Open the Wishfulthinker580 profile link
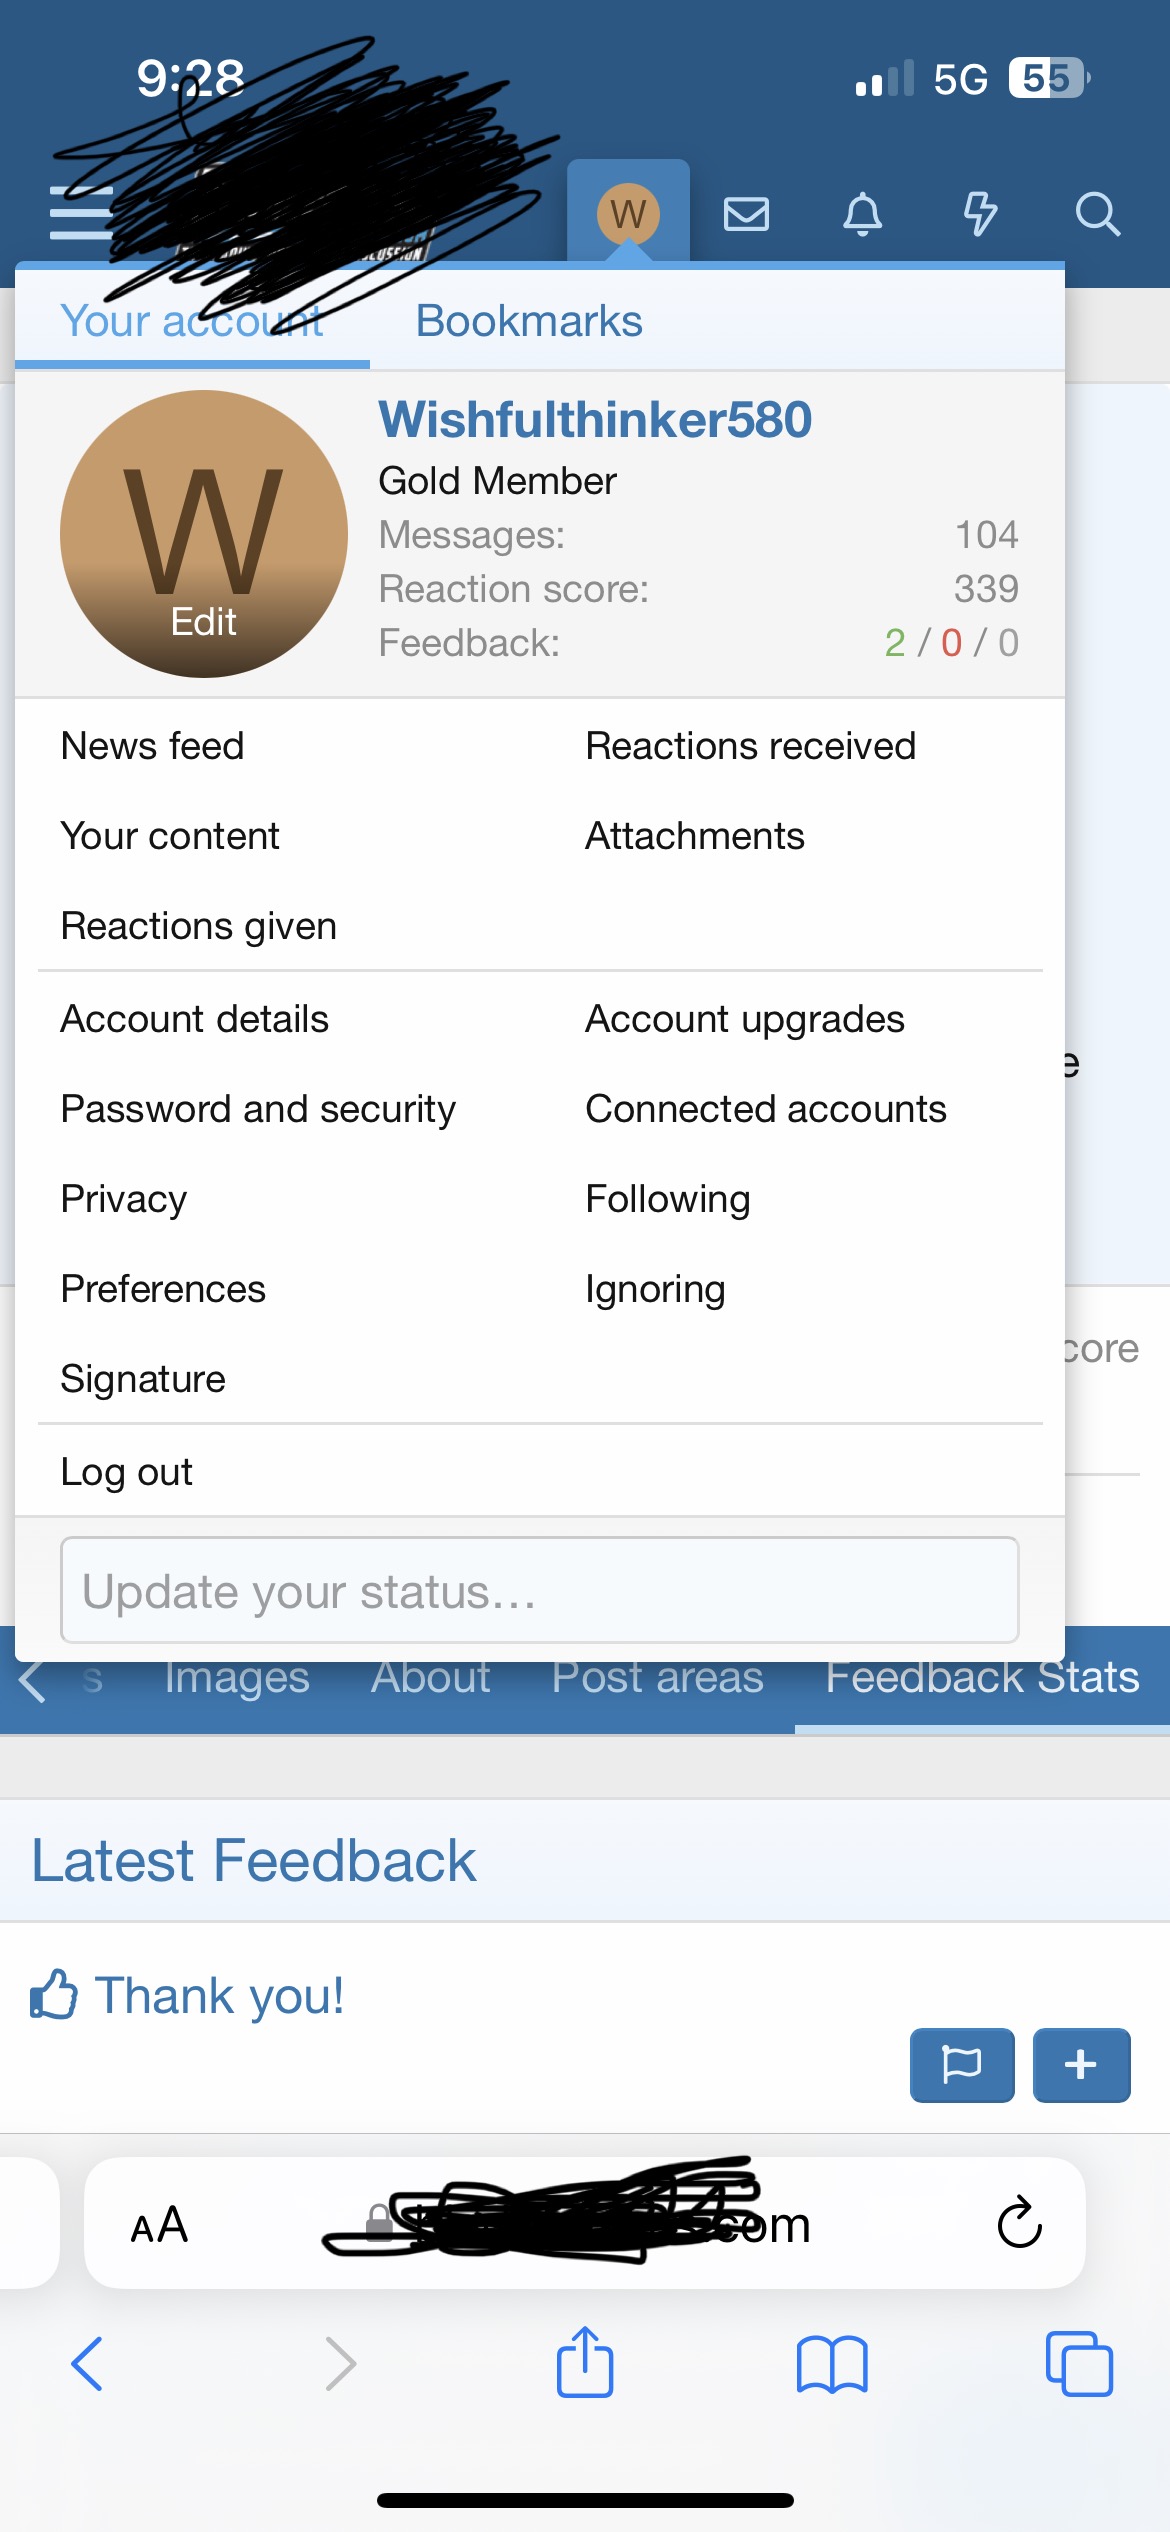Image resolution: width=1170 pixels, height=2532 pixels. (x=594, y=419)
